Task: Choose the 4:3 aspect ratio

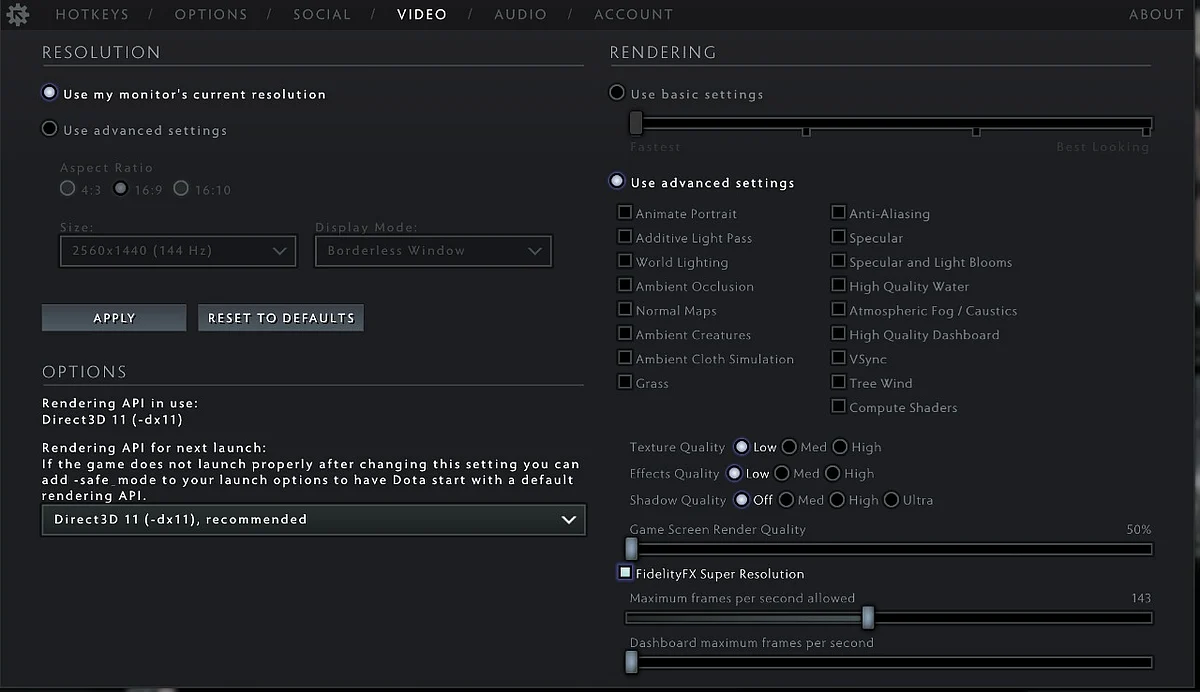Action: 67,188
